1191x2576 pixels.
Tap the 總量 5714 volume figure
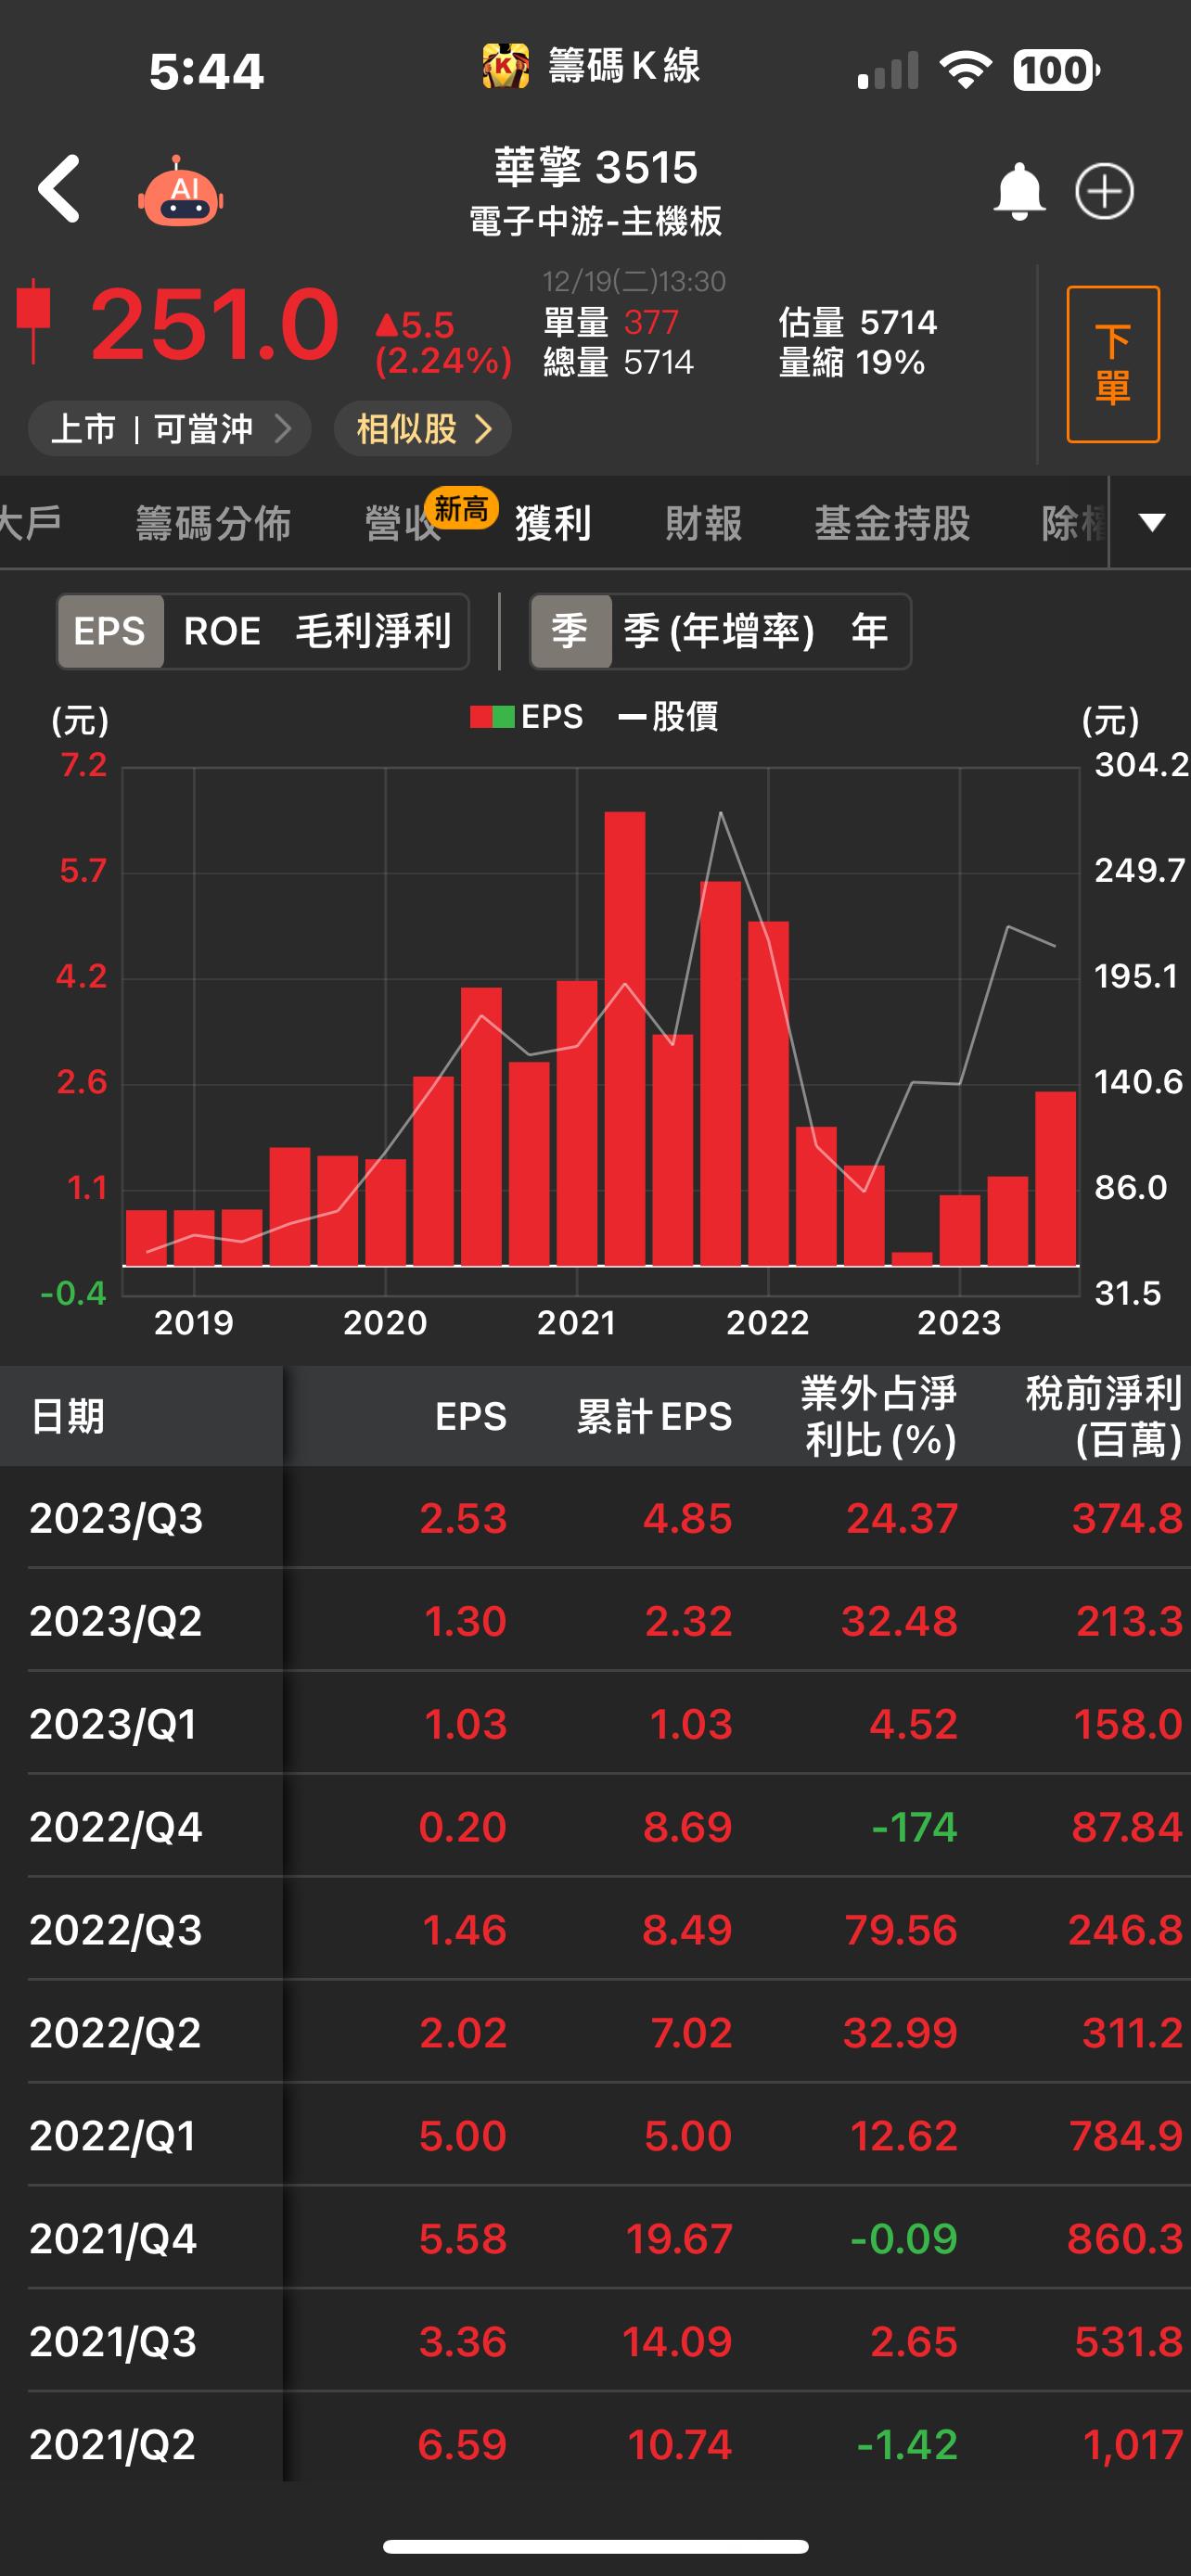tap(618, 361)
